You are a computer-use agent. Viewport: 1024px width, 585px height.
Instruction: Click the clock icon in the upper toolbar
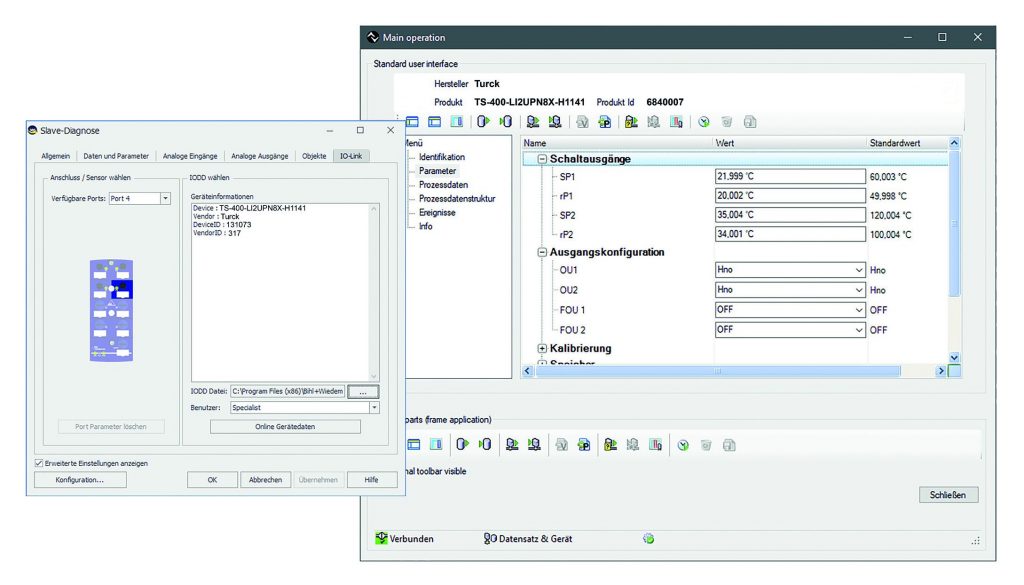point(704,122)
